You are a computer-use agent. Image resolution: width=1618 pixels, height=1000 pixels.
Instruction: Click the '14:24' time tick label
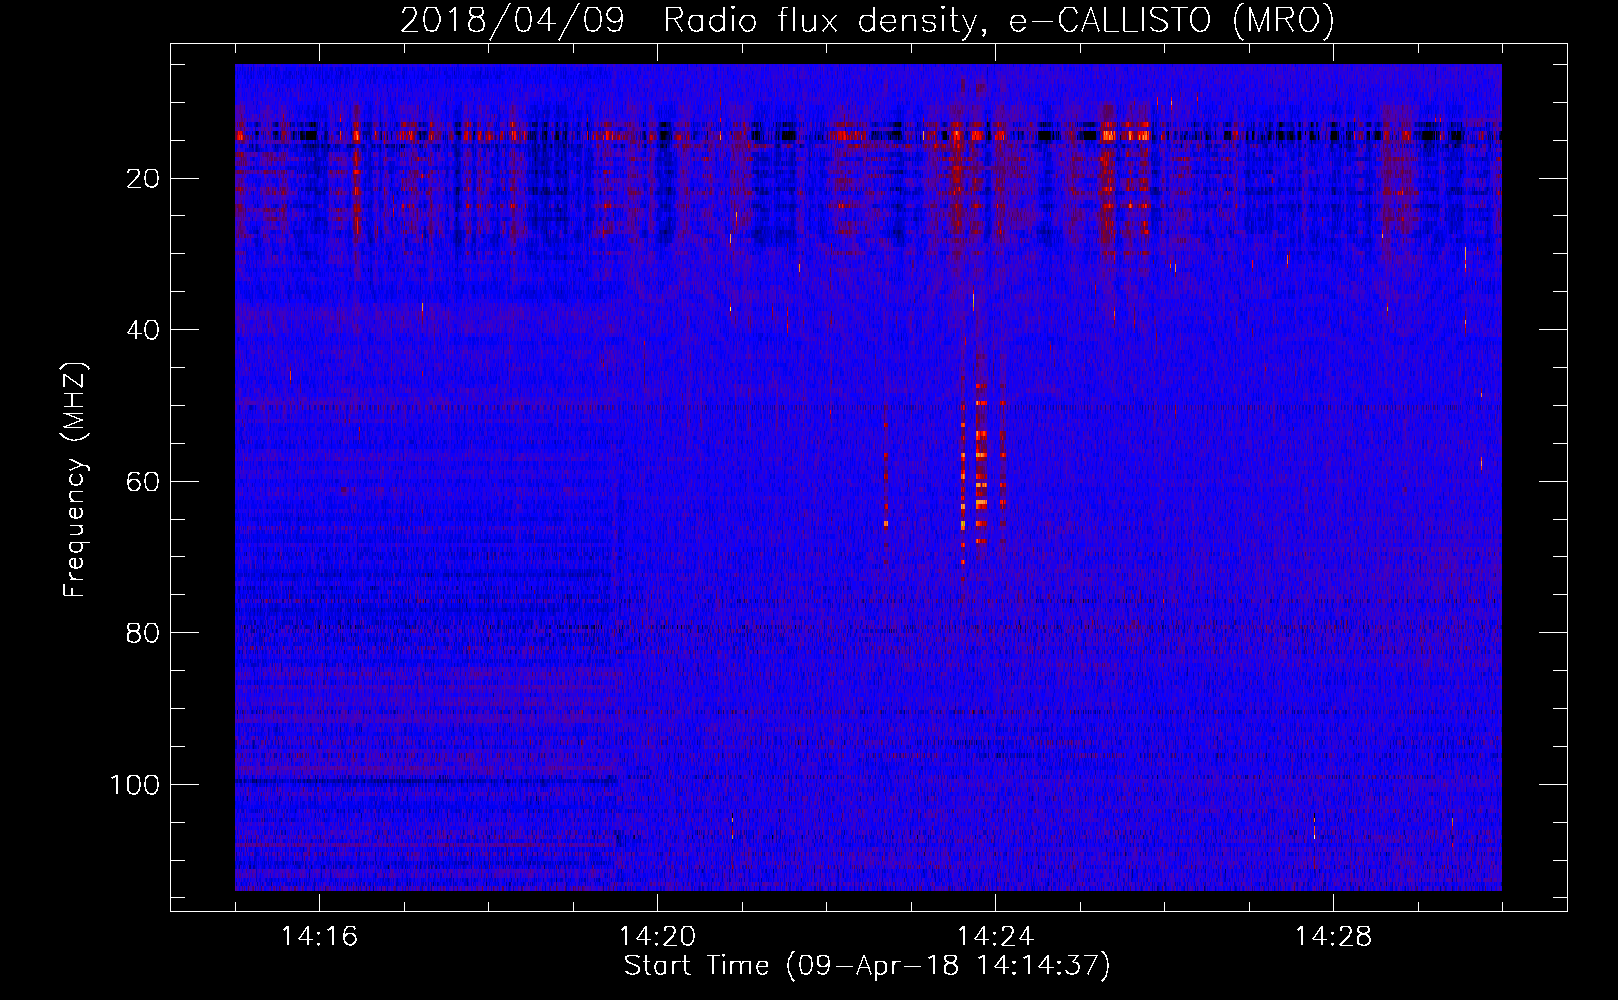pyautogui.click(x=995, y=937)
